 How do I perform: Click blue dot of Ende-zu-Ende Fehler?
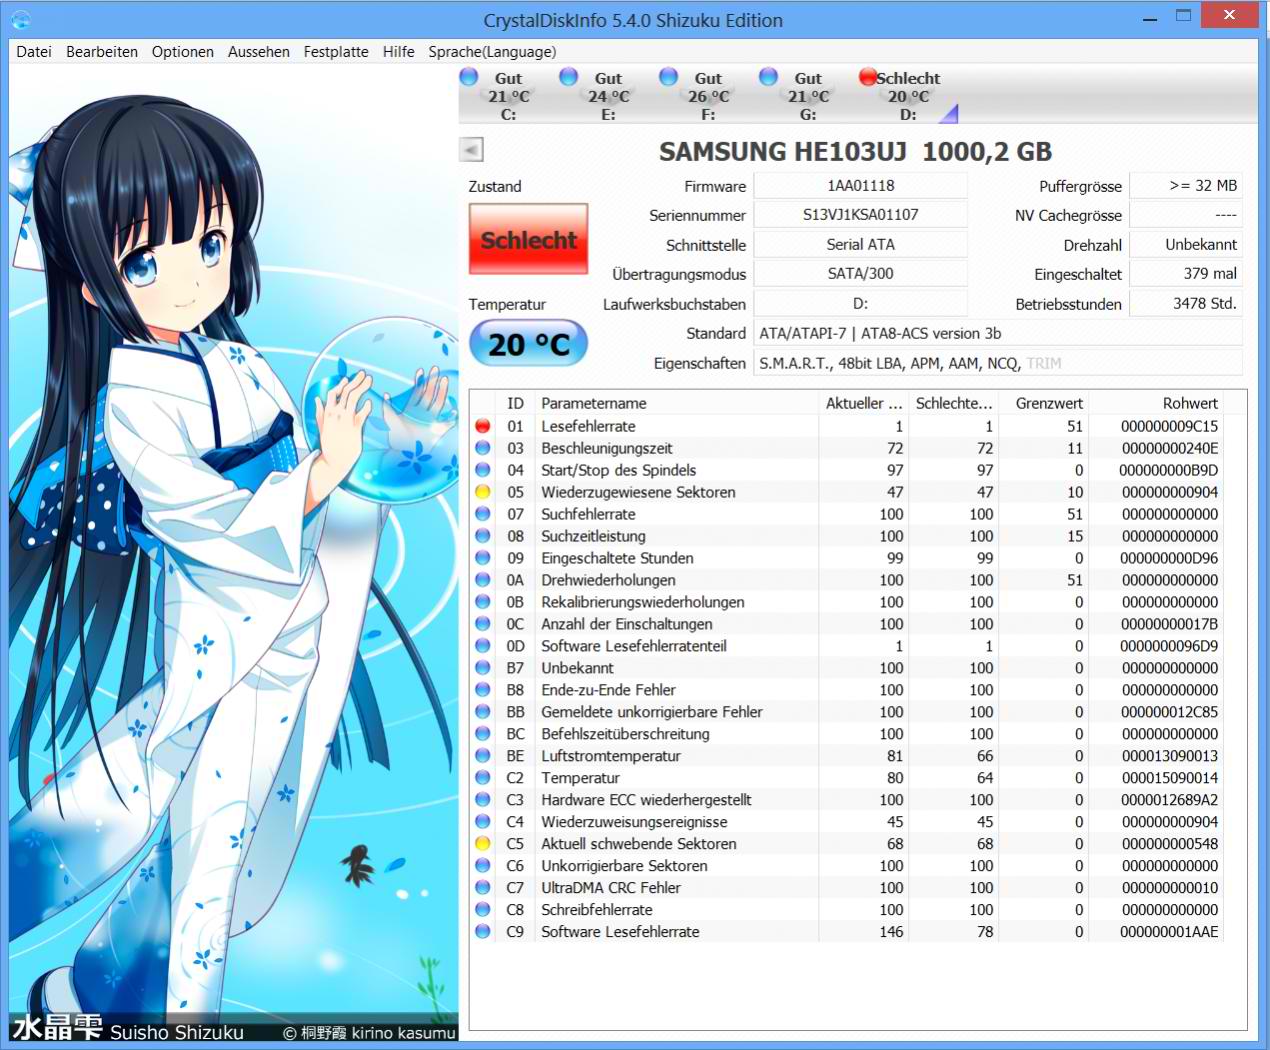[x=483, y=690]
